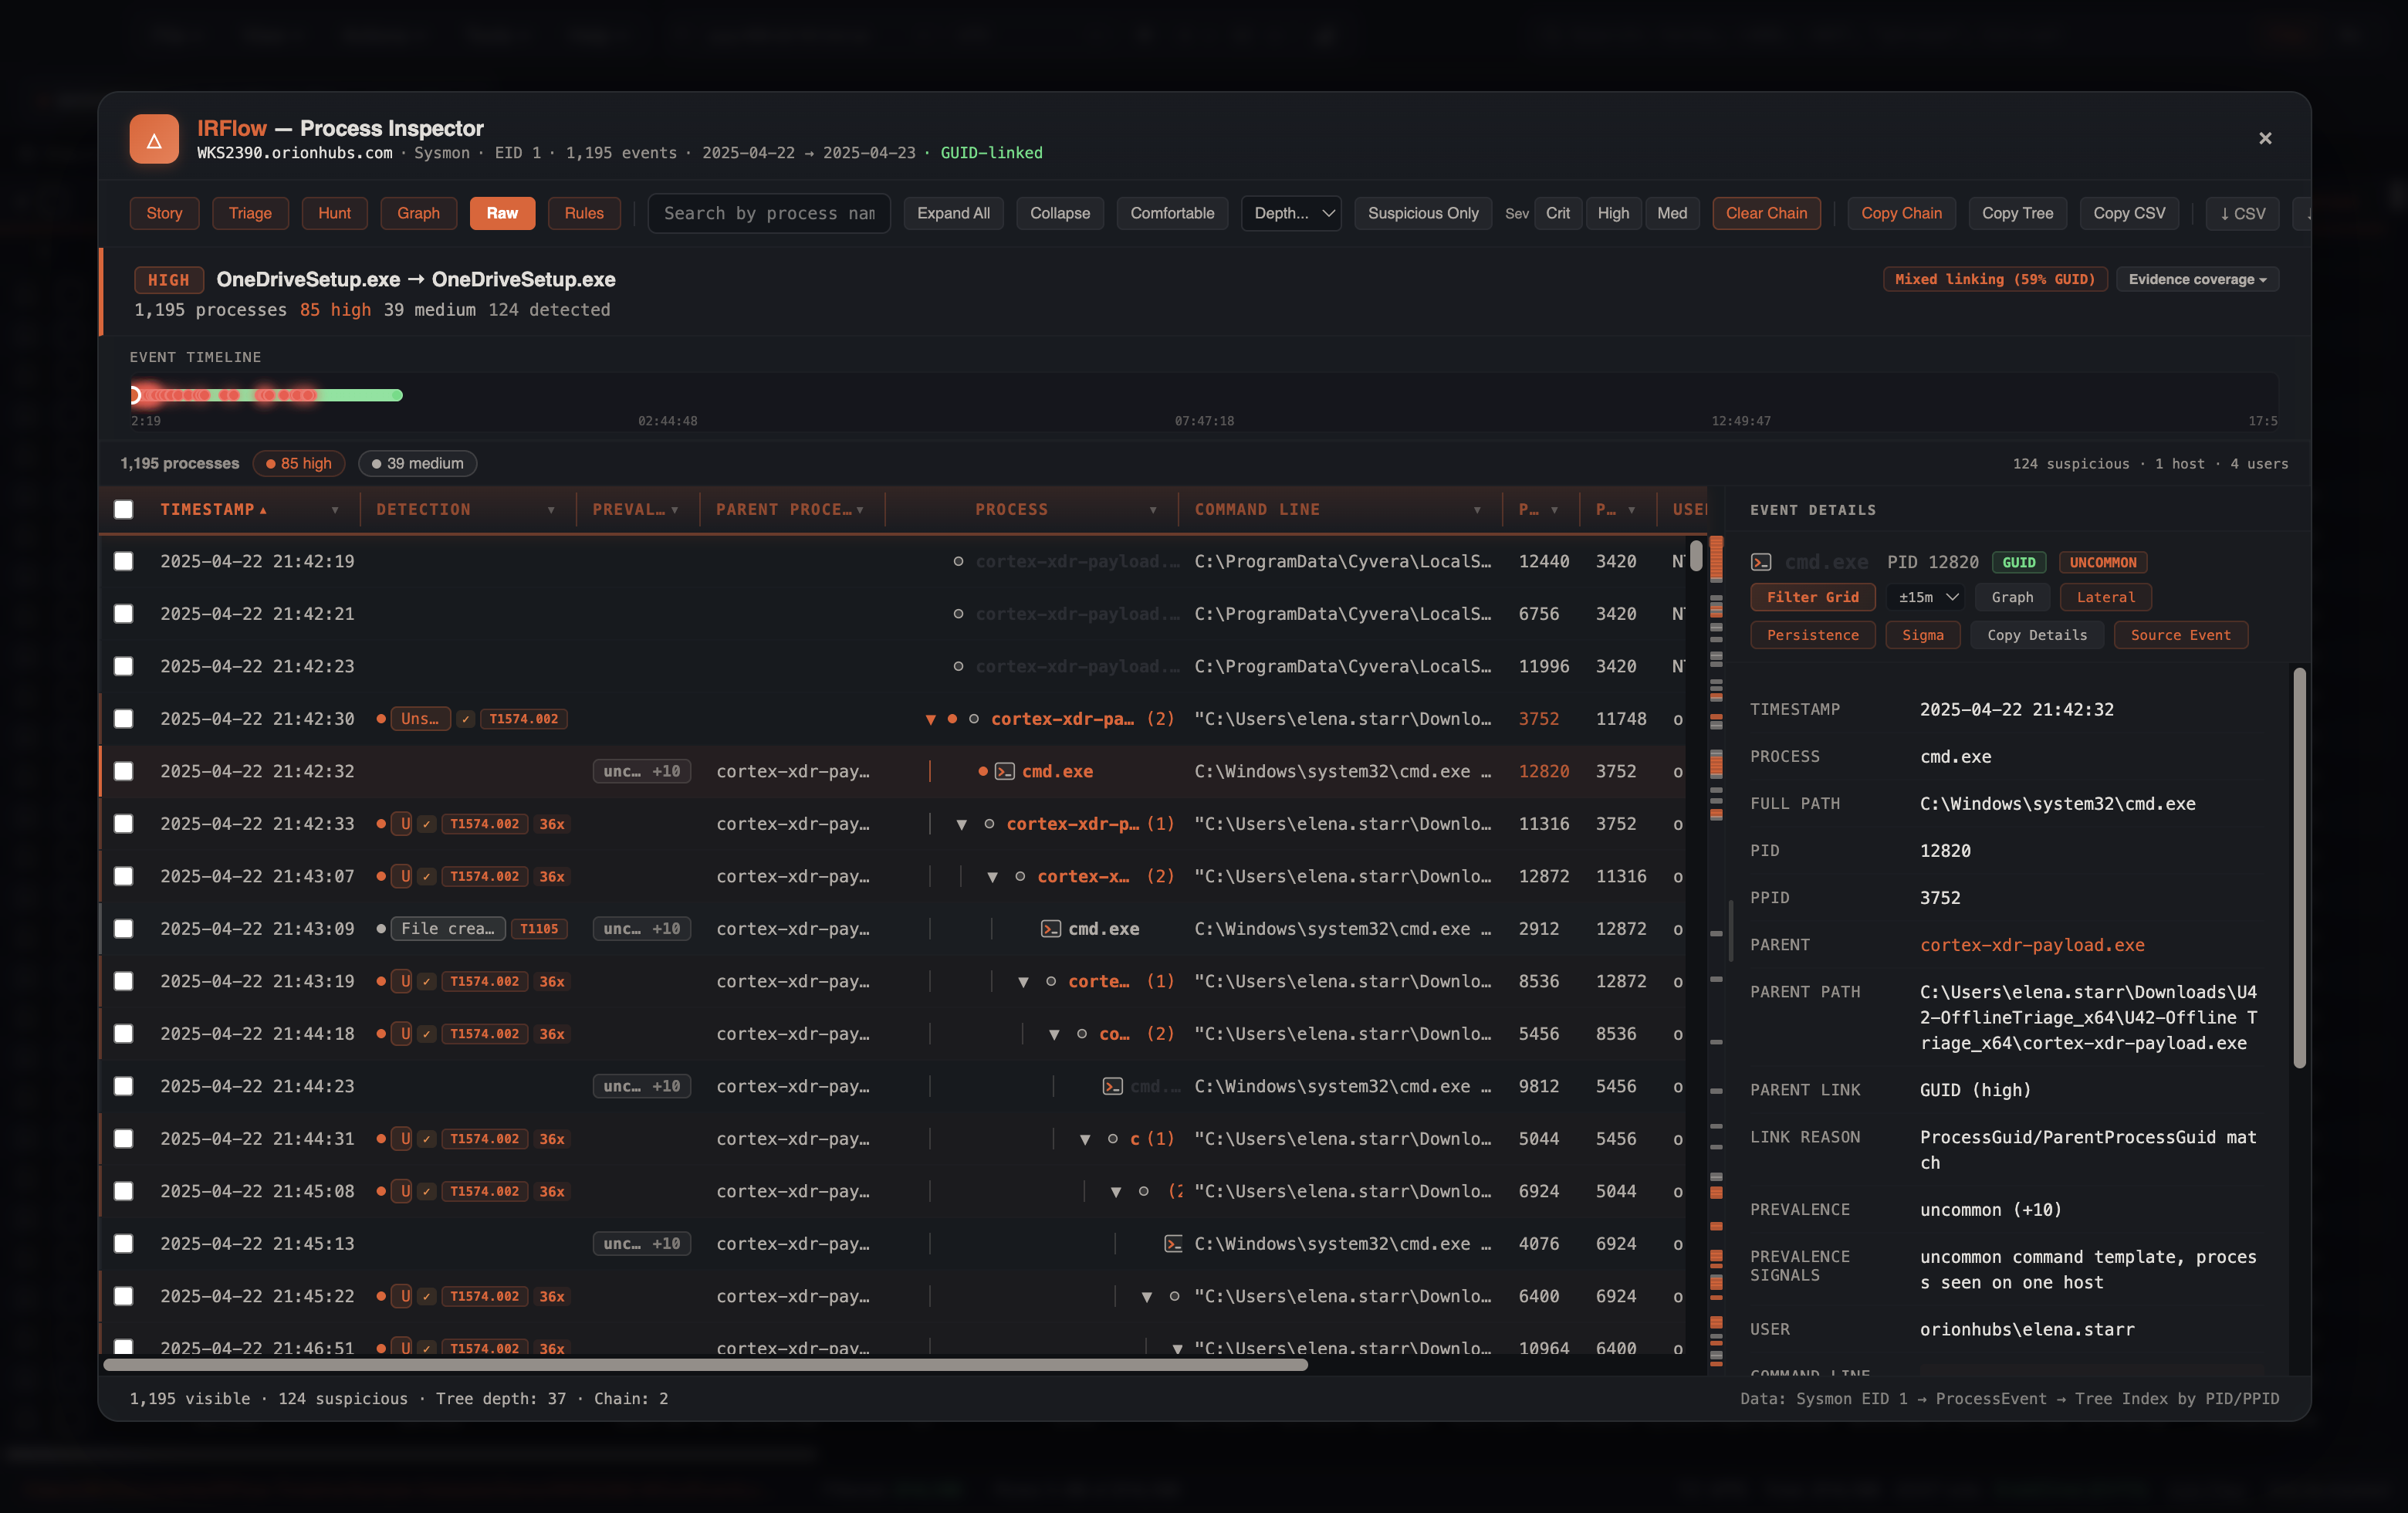
Task: Switch to the Graph view tab
Action: 418,213
